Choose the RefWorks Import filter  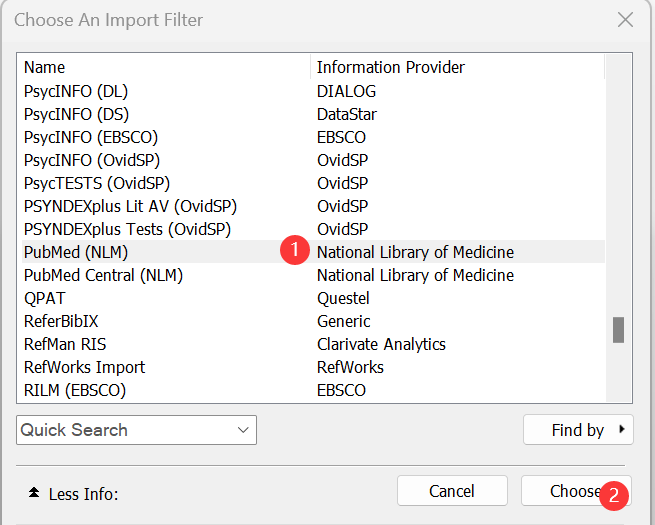(x=84, y=367)
